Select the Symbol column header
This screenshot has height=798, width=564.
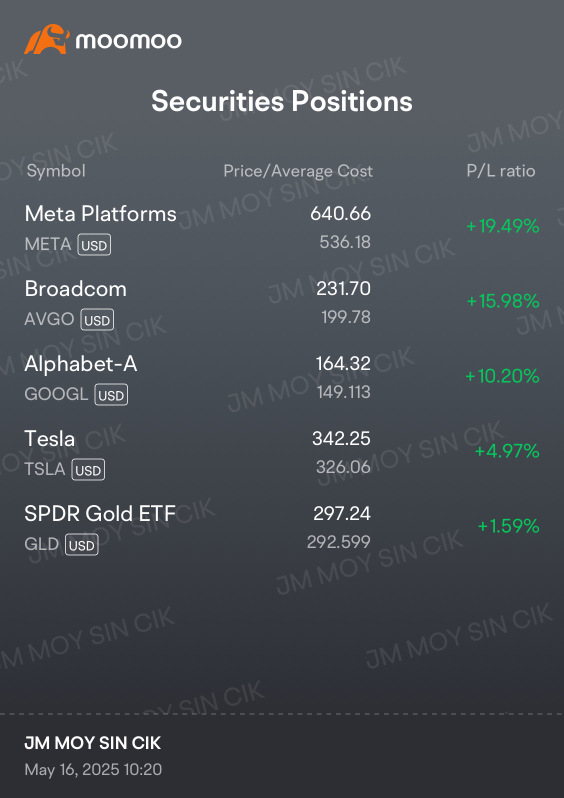tap(56, 171)
